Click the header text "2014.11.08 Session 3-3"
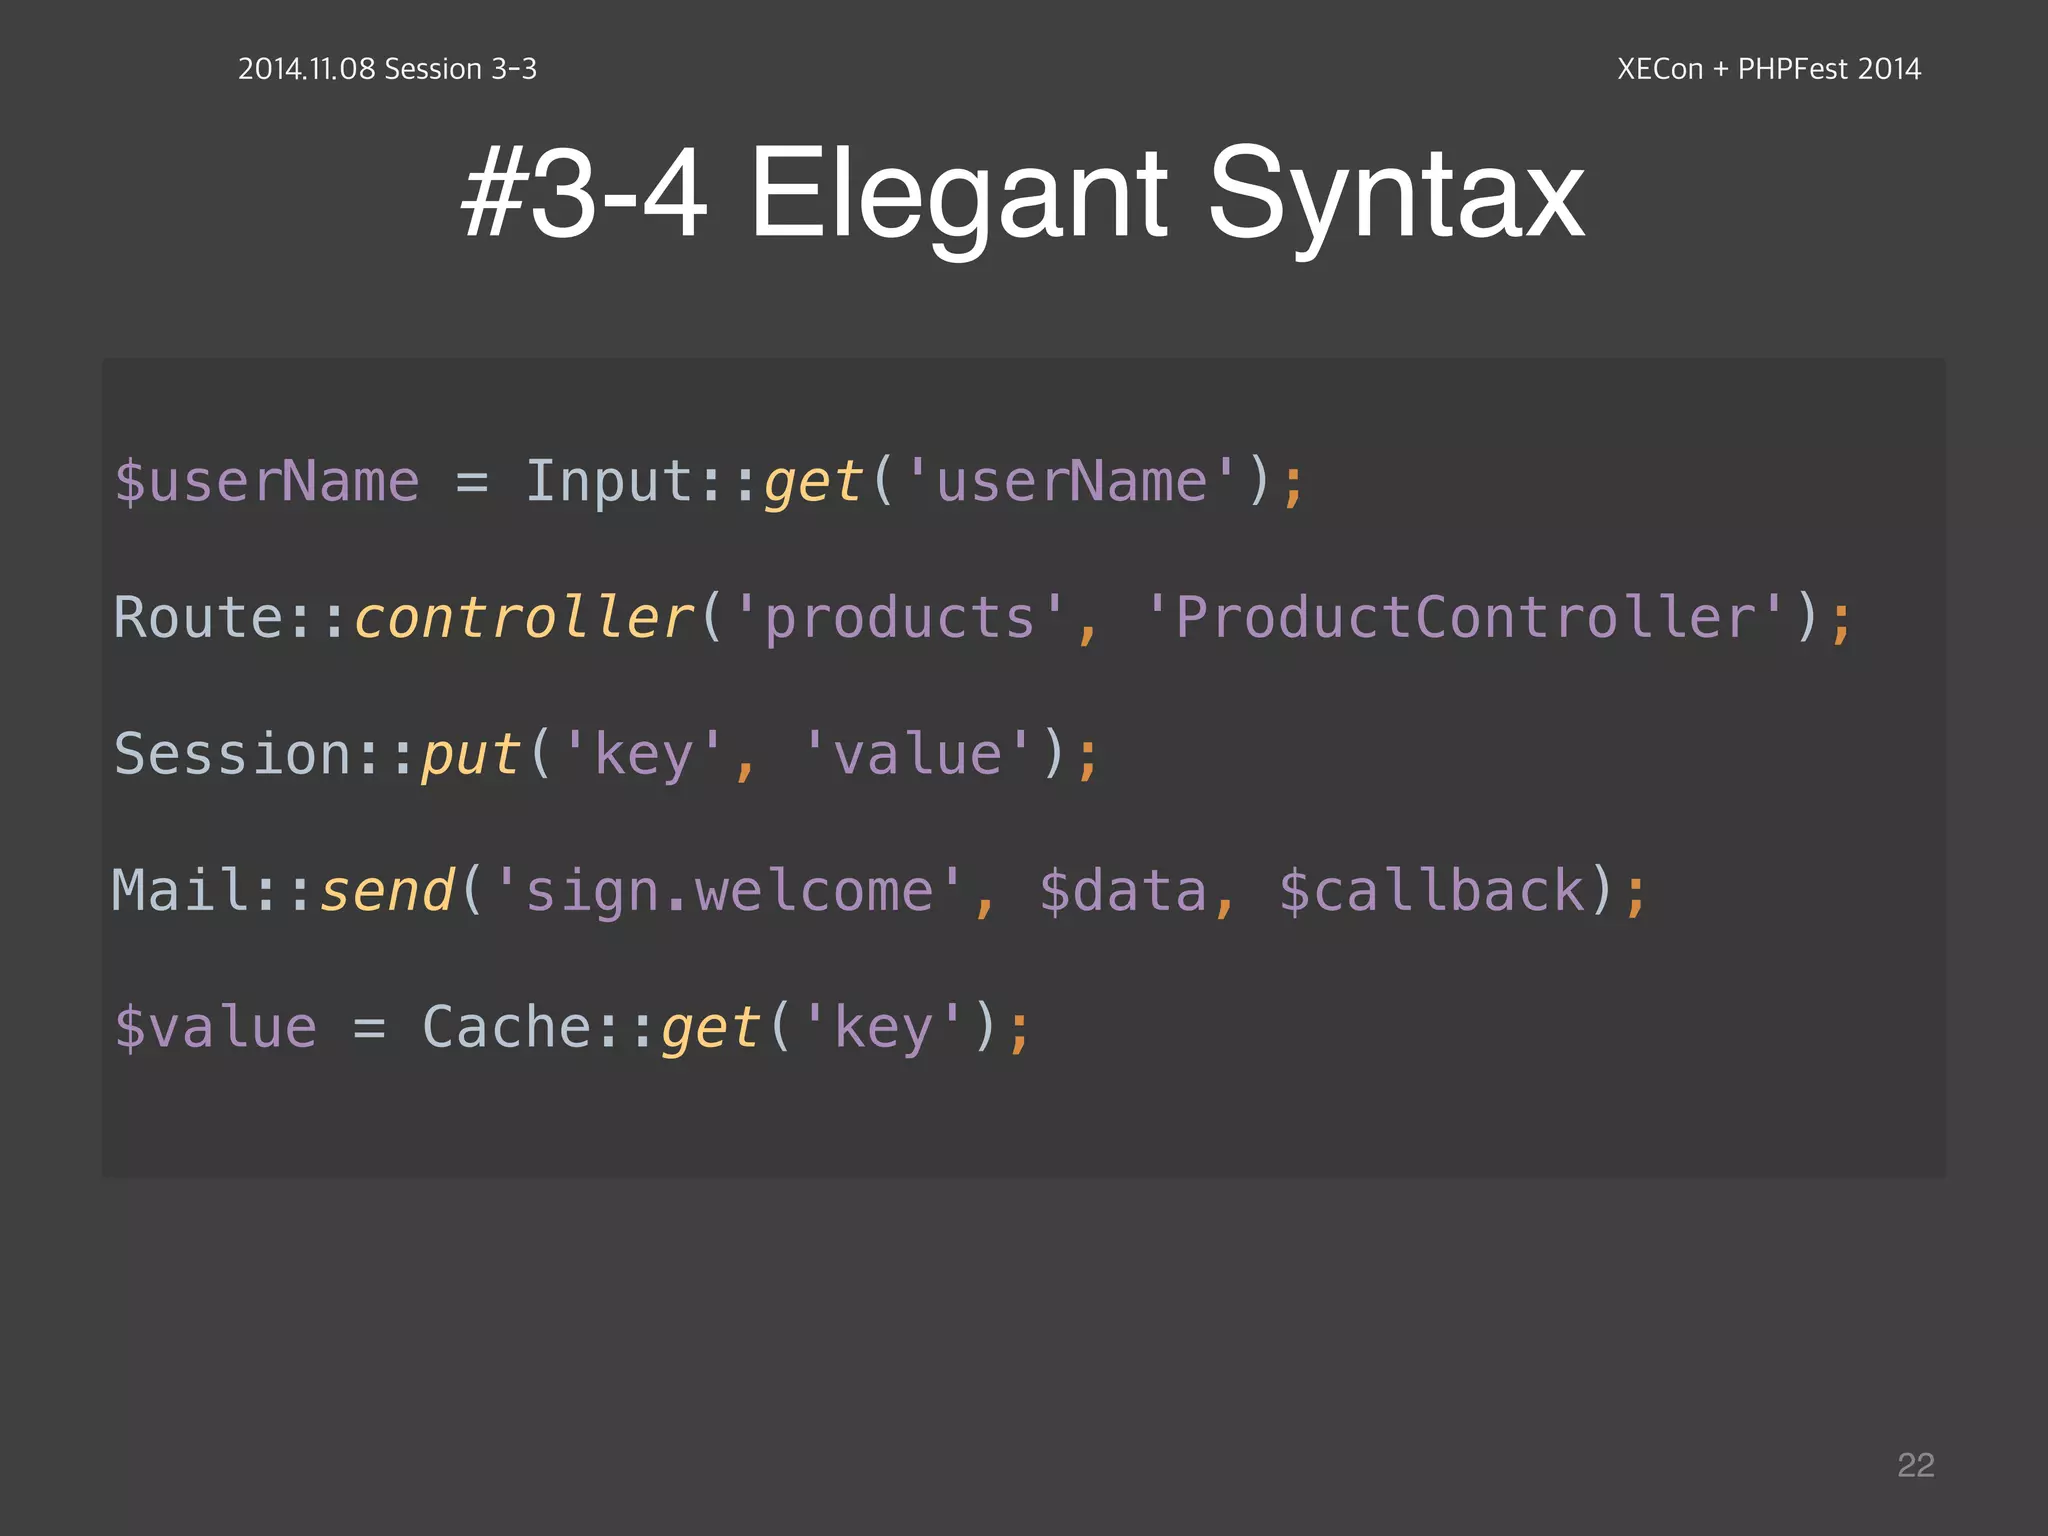The image size is (2048, 1536). coord(388,69)
